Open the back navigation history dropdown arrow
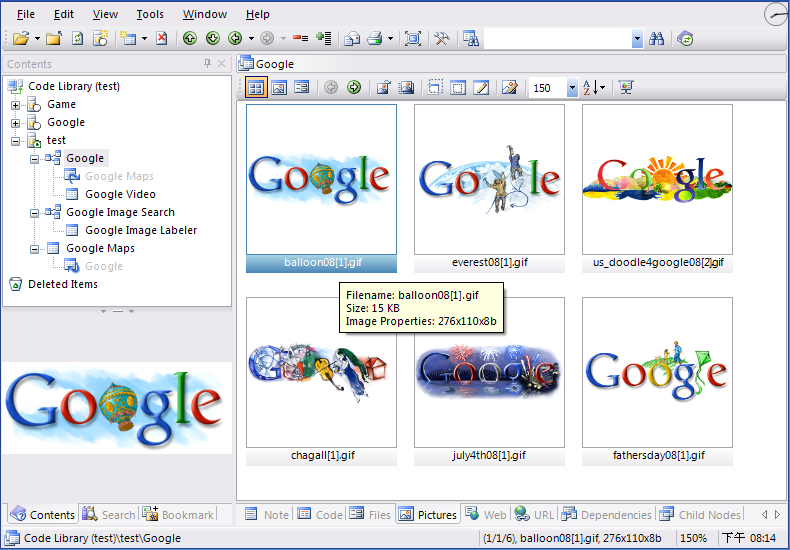The height and width of the screenshot is (550, 790). 251,38
